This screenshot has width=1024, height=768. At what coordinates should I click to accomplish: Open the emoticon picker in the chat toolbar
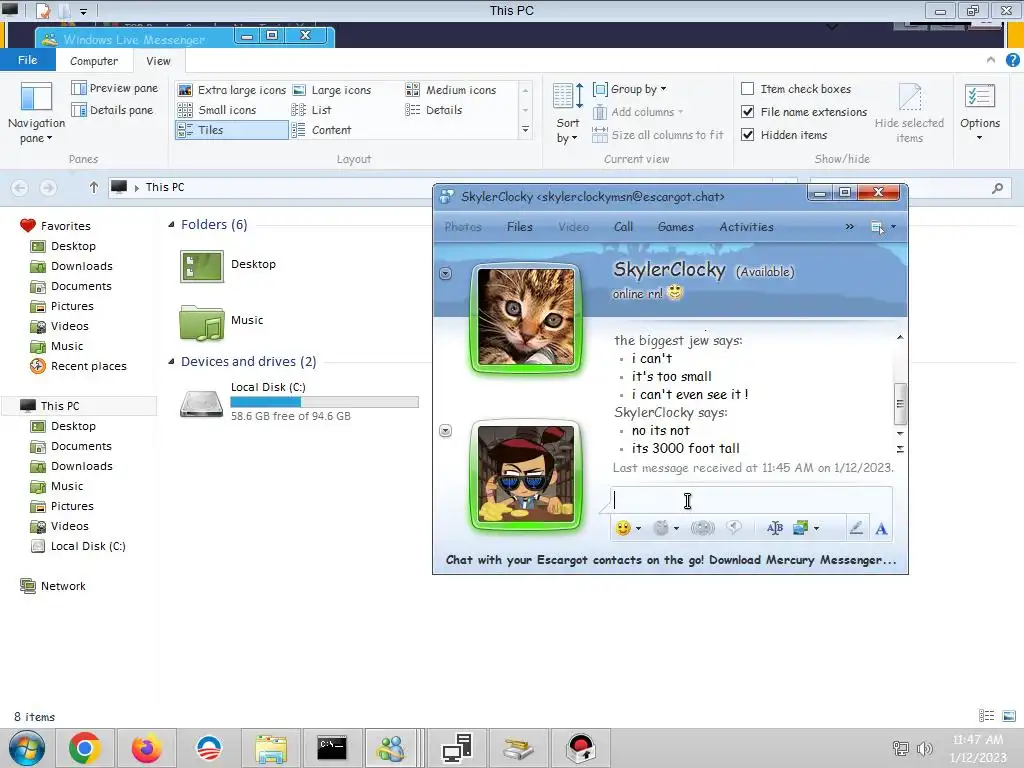pos(623,528)
